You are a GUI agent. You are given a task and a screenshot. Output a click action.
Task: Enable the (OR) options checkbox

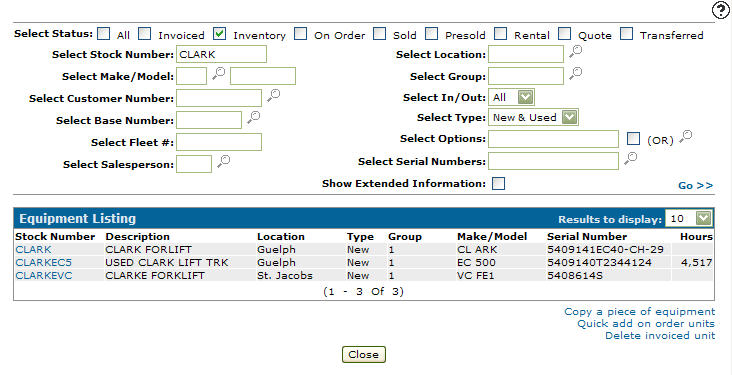(x=633, y=139)
